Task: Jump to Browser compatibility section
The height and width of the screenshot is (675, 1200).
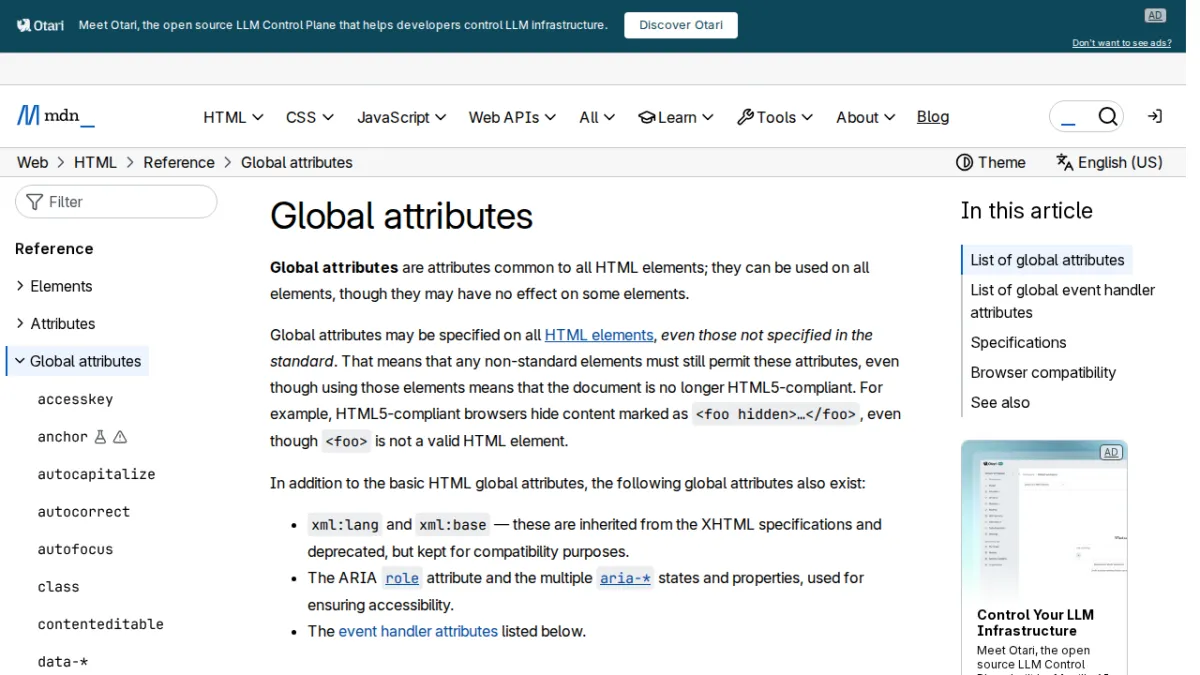Action: (x=1043, y=372)
